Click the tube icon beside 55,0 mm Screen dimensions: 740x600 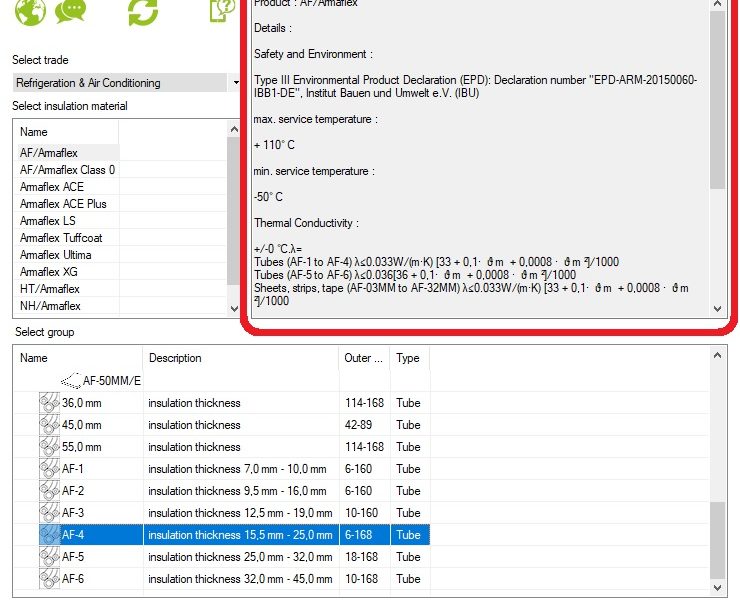click(49, 447)
